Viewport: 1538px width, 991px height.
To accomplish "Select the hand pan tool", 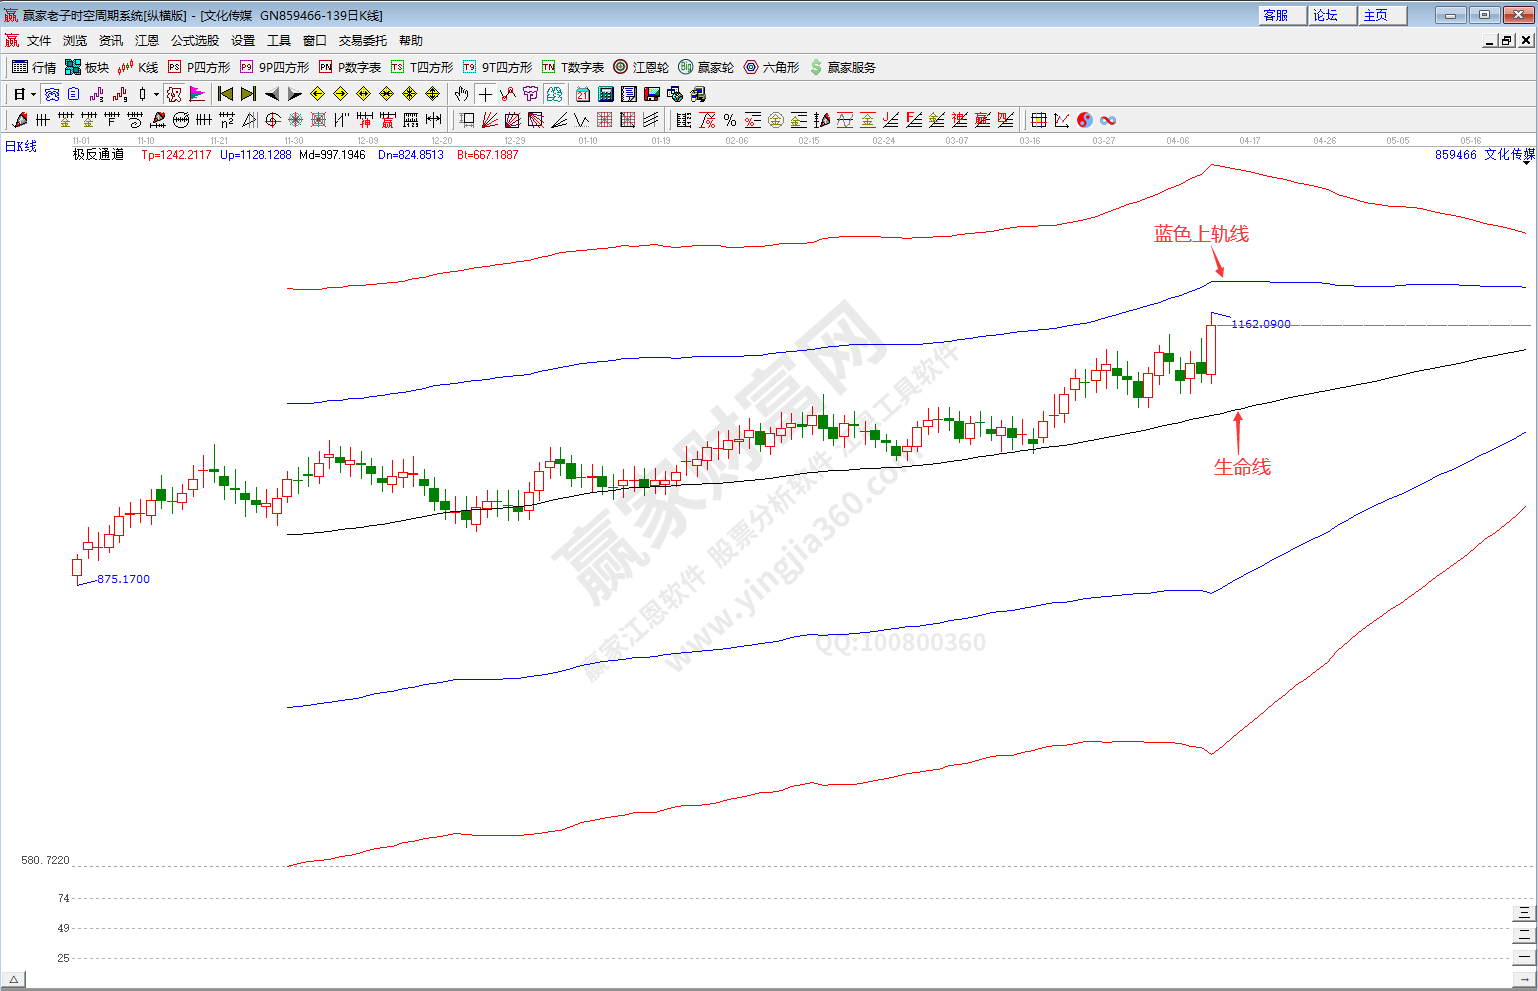I will tap(461, 94).
